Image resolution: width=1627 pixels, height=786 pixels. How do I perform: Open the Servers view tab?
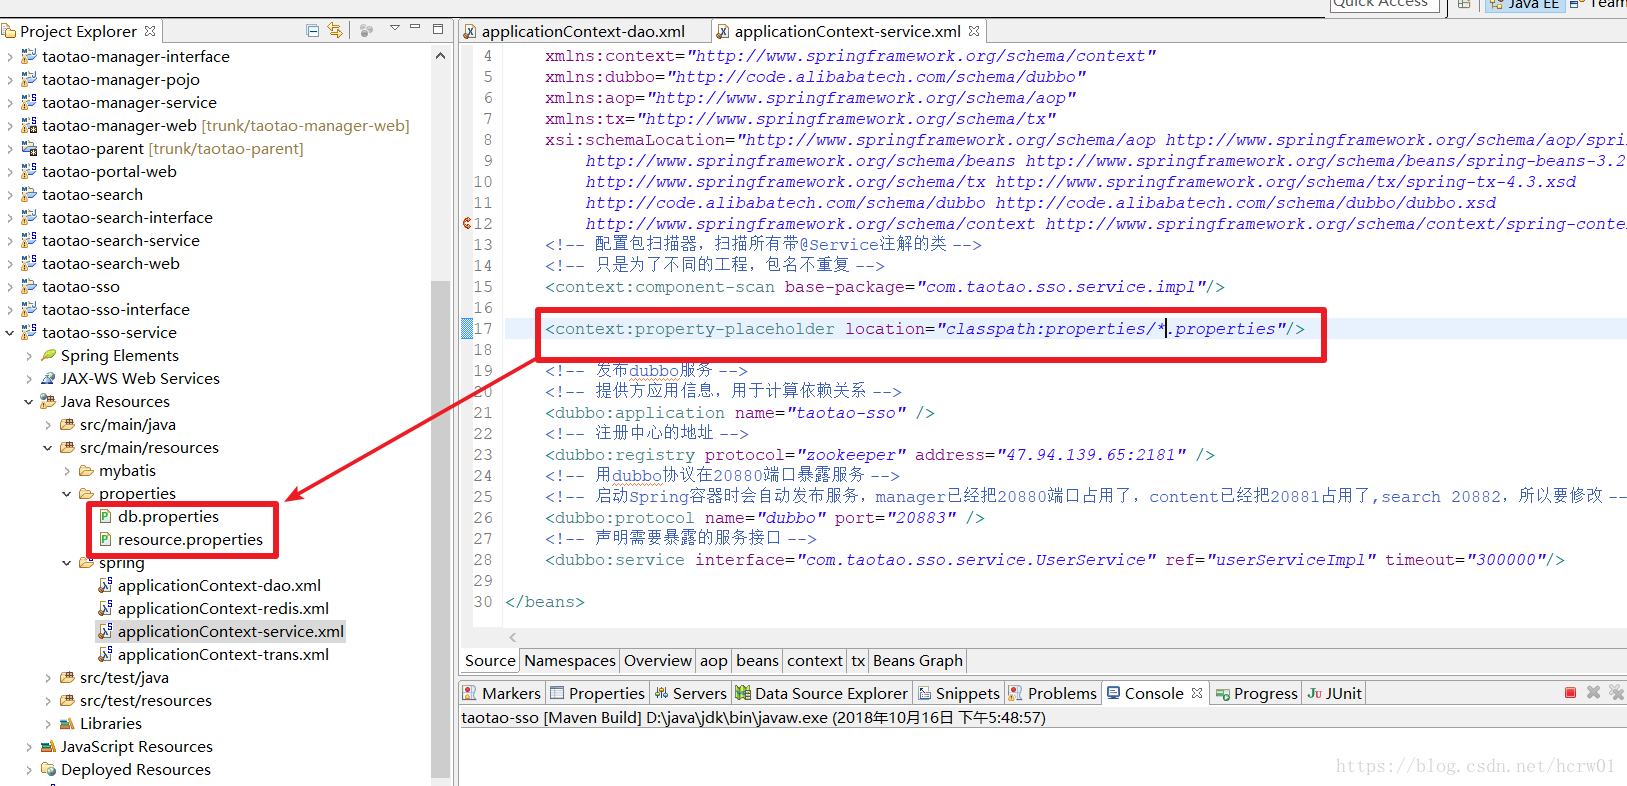(690, 694)
